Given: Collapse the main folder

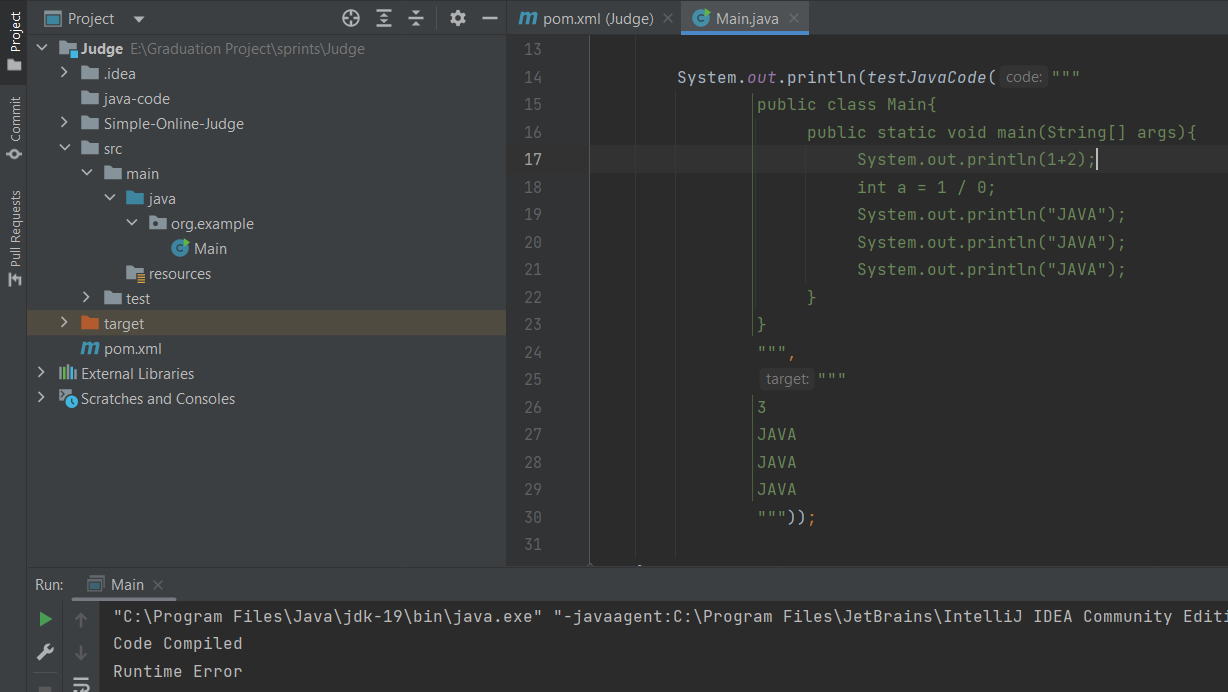Looking at the screenshot, I should tap(87, 173).
